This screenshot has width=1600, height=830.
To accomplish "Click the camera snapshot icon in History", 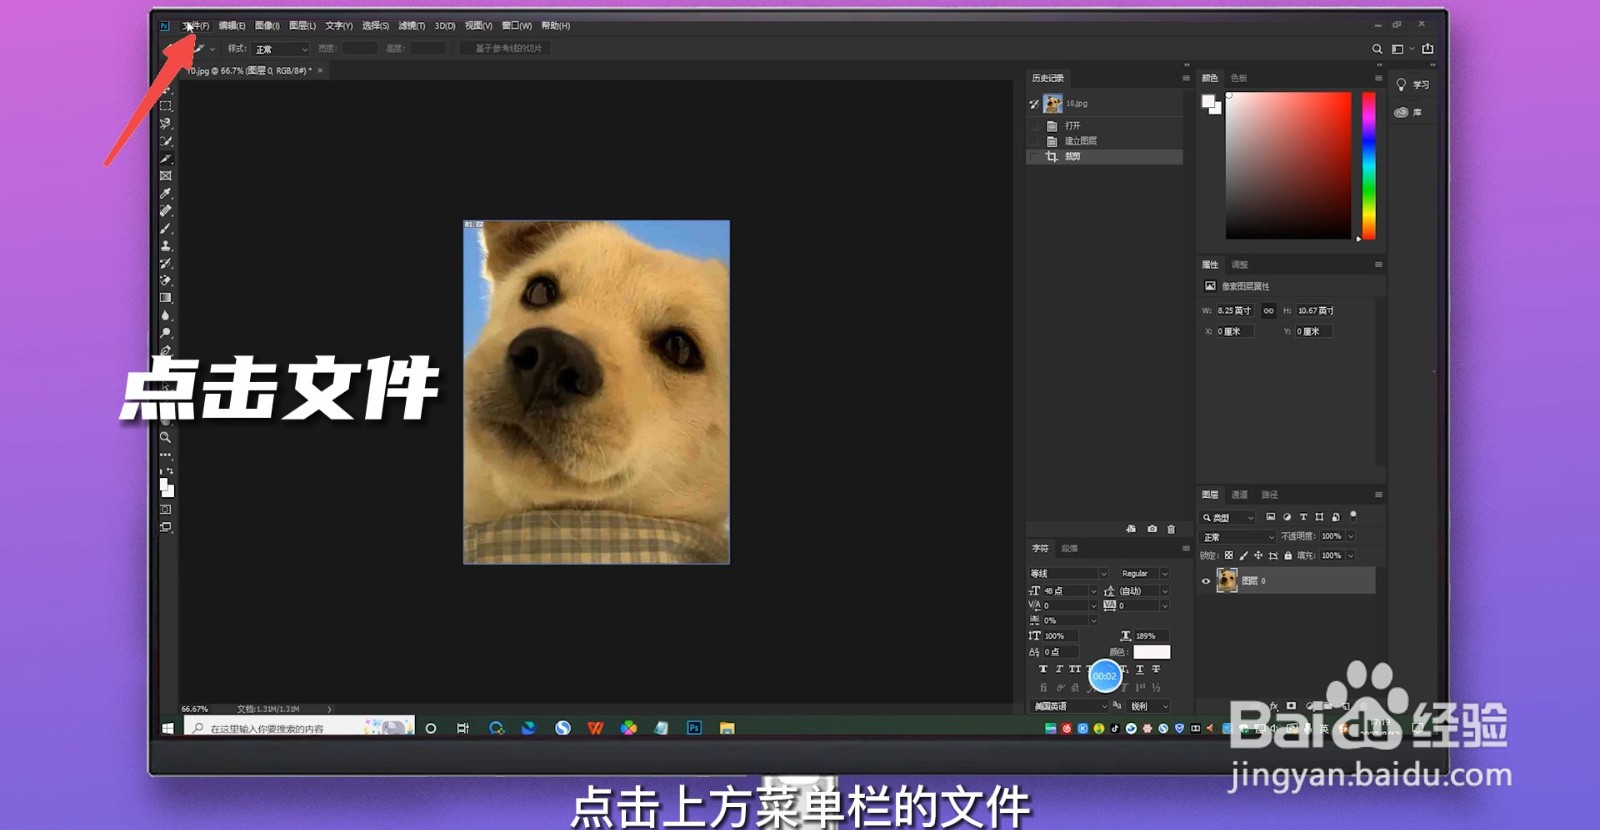I will [x=1152, y=529].
